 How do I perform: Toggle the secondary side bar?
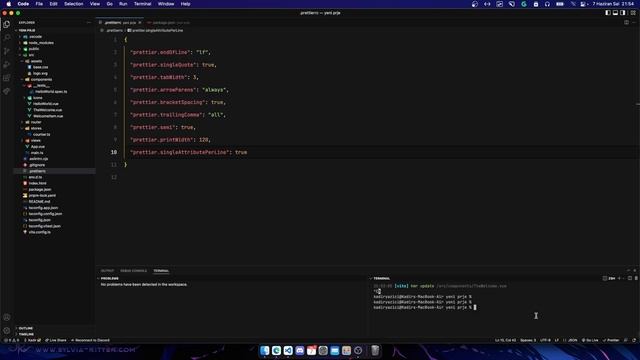click(622, 13)
